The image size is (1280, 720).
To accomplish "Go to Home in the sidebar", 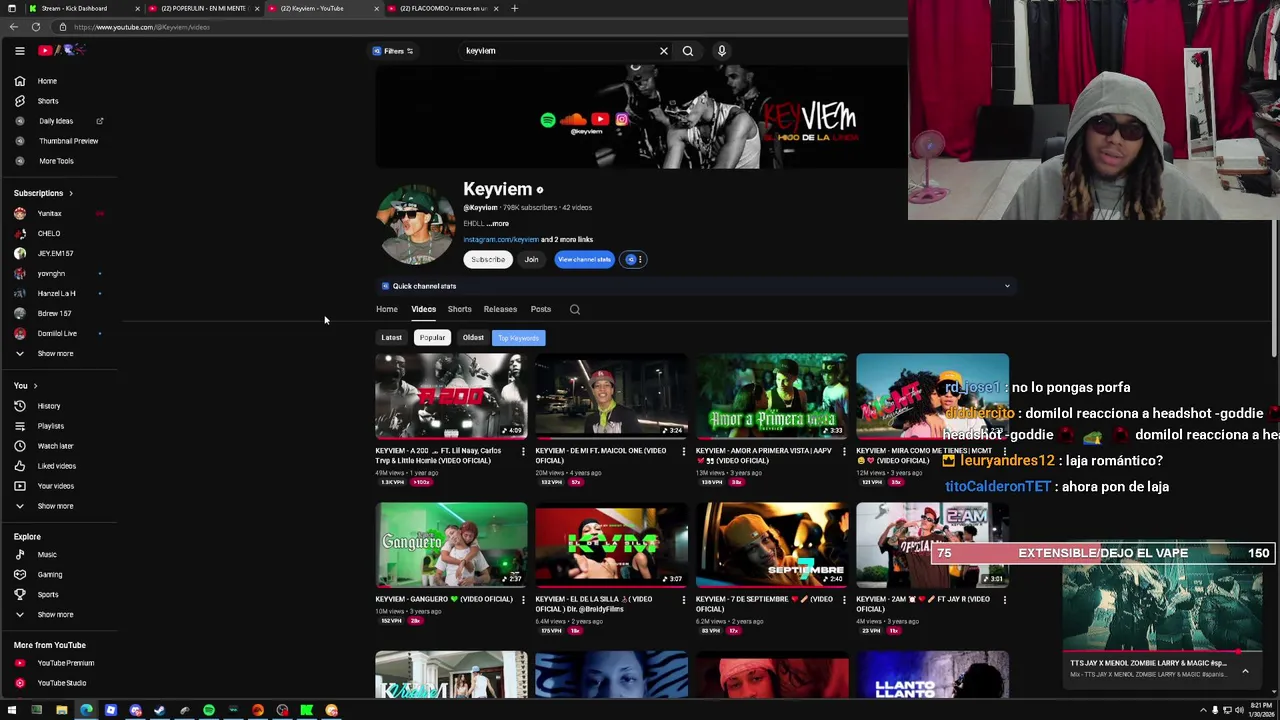I will coord(47,81).
